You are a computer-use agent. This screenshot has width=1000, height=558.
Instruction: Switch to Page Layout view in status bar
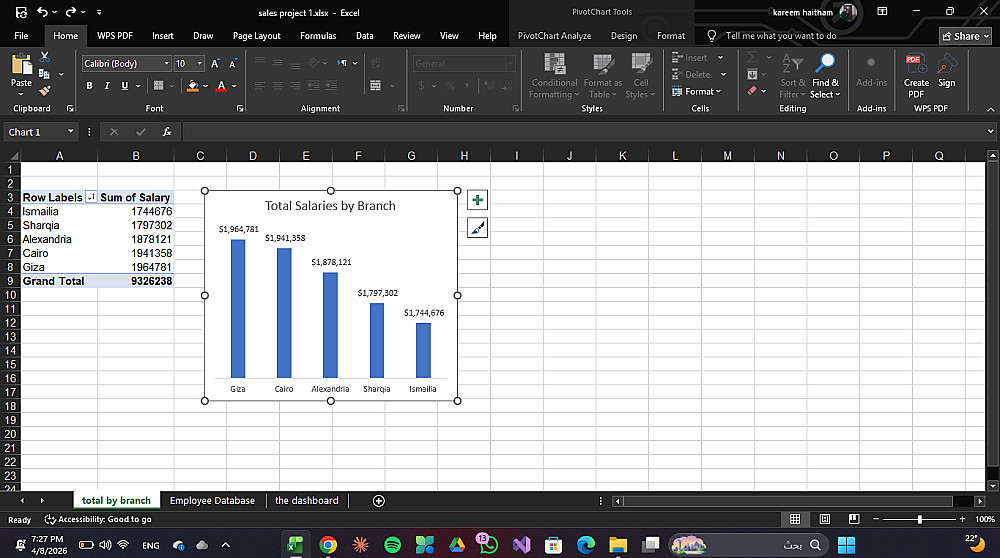(825, 520)
